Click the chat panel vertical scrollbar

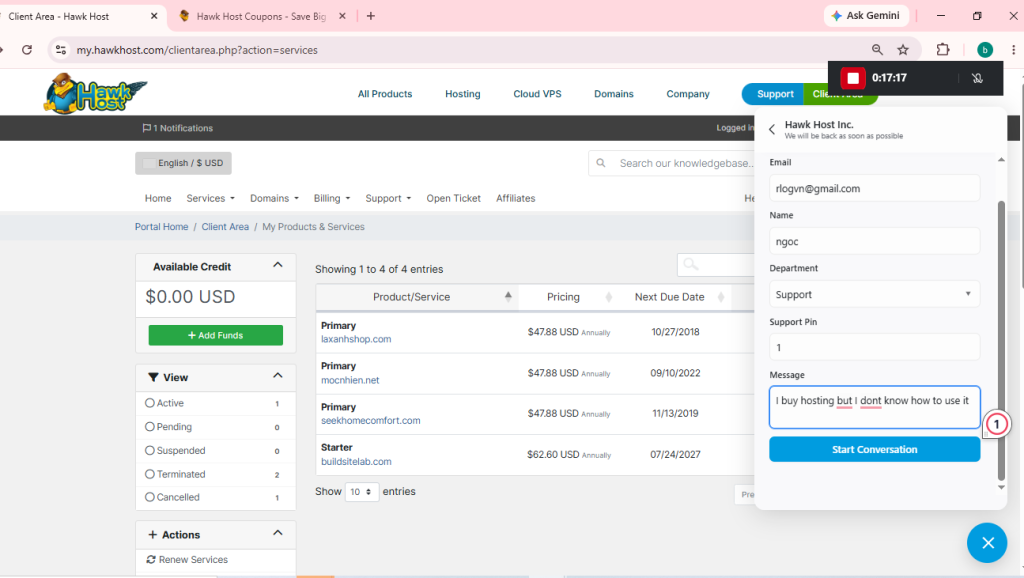(1001, 340)
